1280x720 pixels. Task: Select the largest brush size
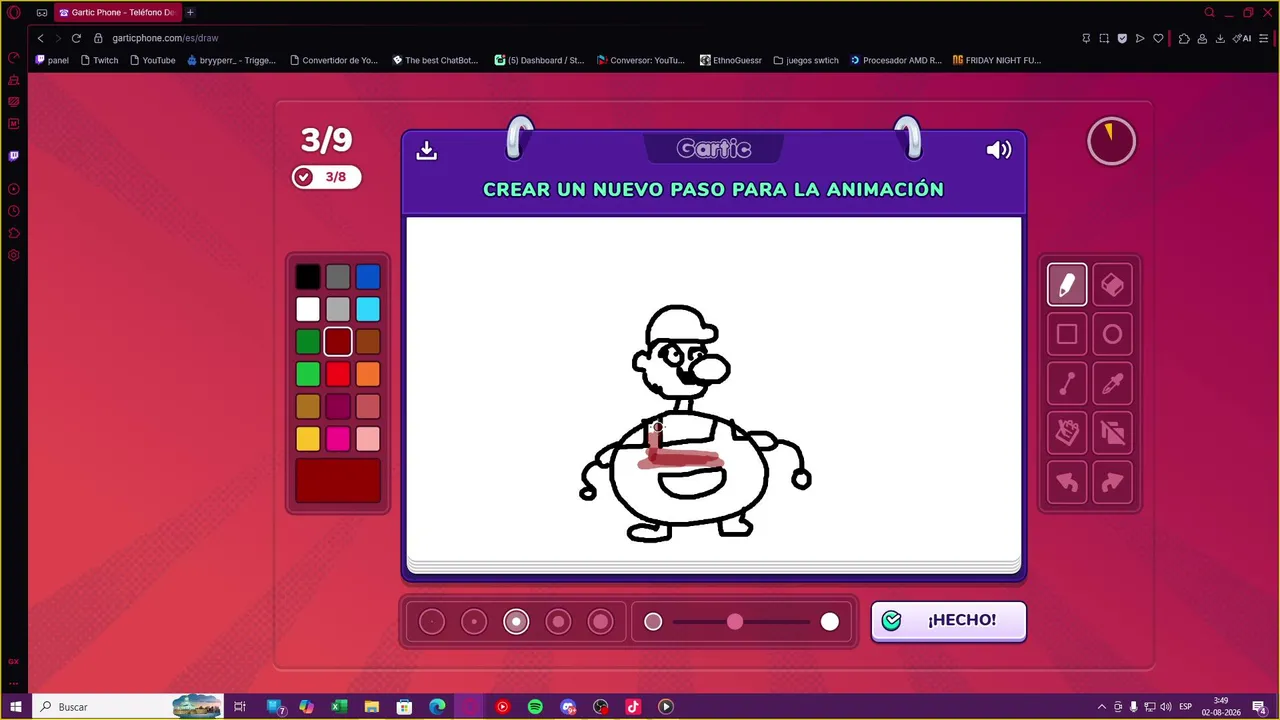click(600, 622)
